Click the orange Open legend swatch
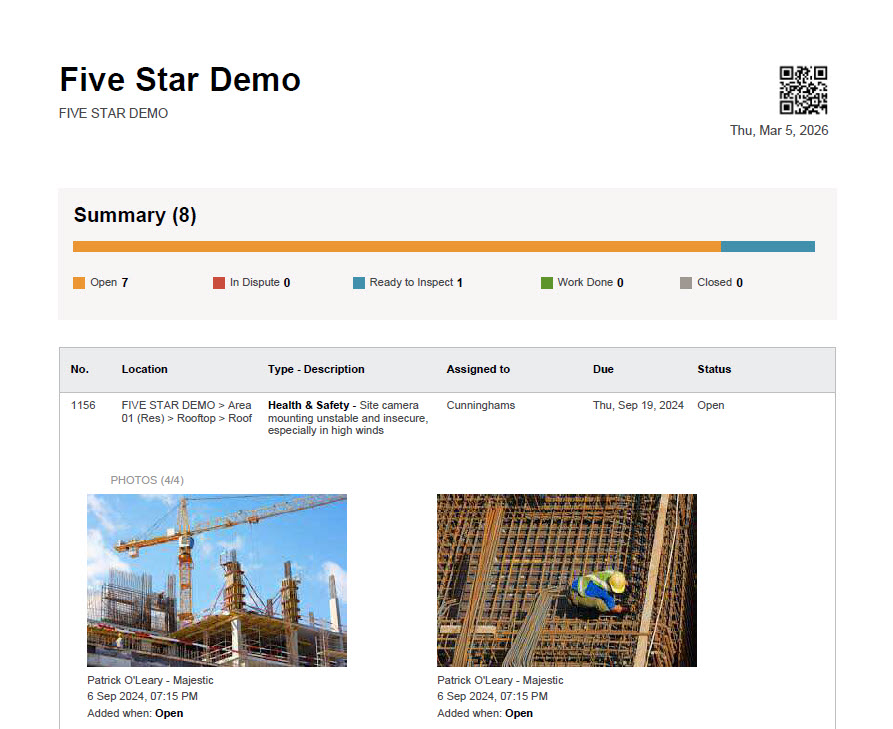This screenshot has width=893, height=729. point(80,283)
